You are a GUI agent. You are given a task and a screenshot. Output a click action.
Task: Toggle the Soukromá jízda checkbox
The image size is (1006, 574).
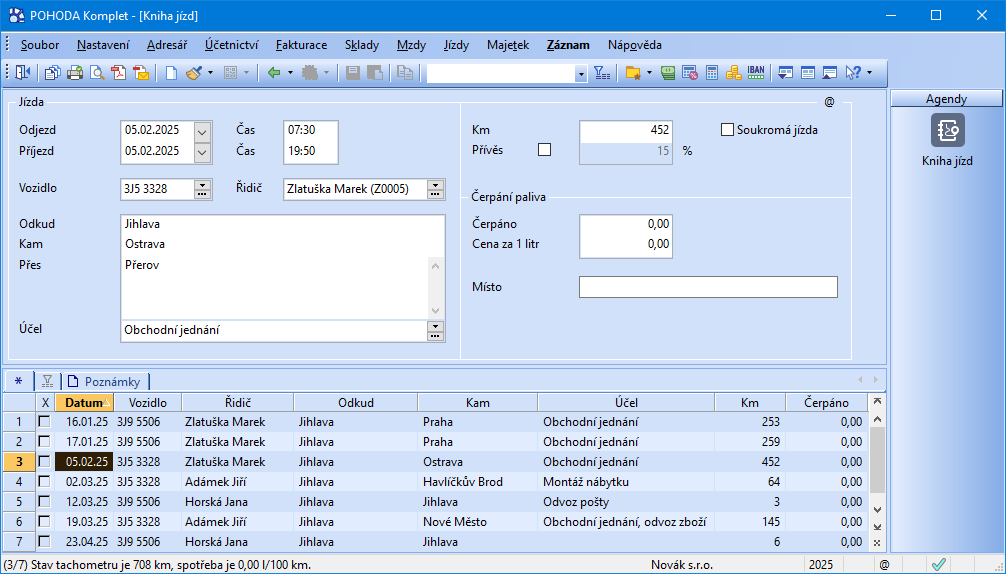[727, 130]
